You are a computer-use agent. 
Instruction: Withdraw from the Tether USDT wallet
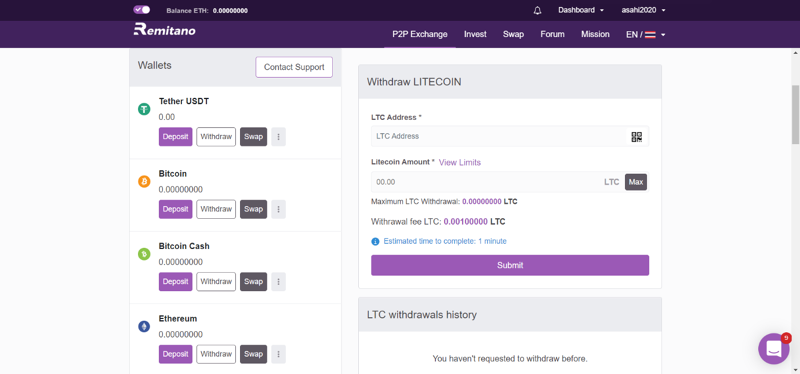216,137
